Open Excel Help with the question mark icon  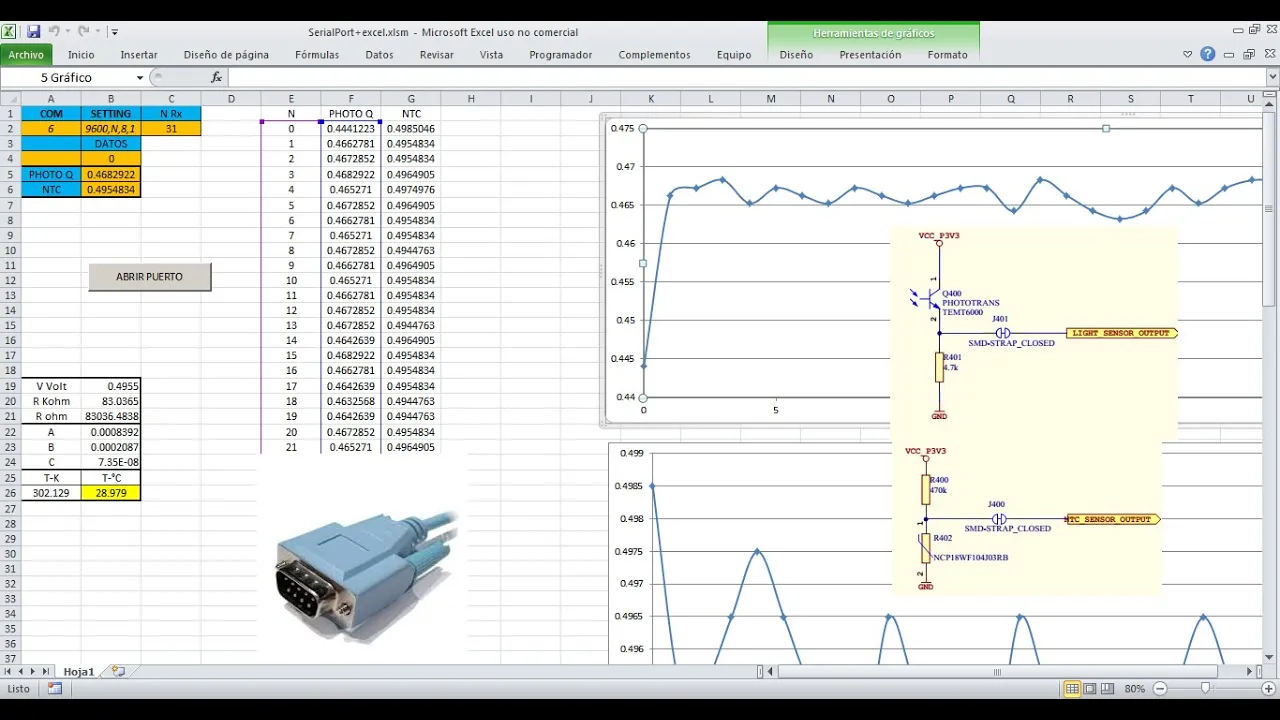pyautogui.click(x=1208, y=54)
